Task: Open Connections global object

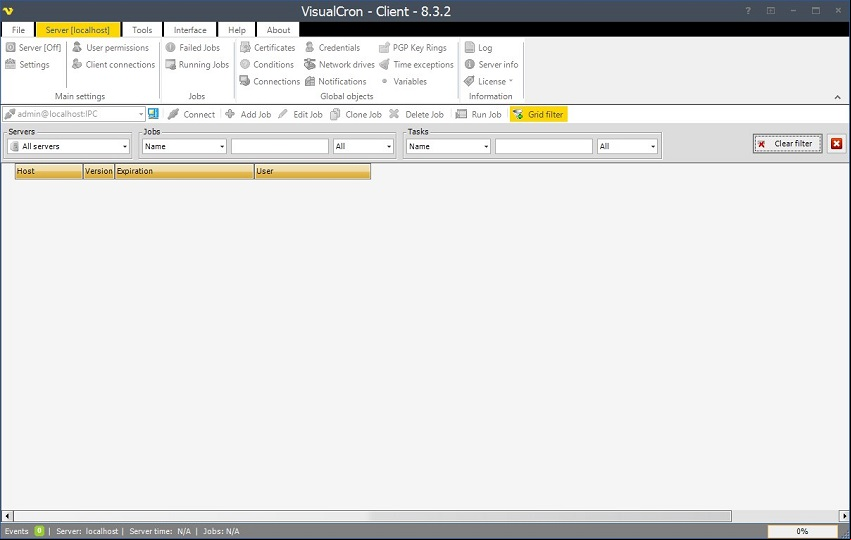Action: (x=270, y=81)
